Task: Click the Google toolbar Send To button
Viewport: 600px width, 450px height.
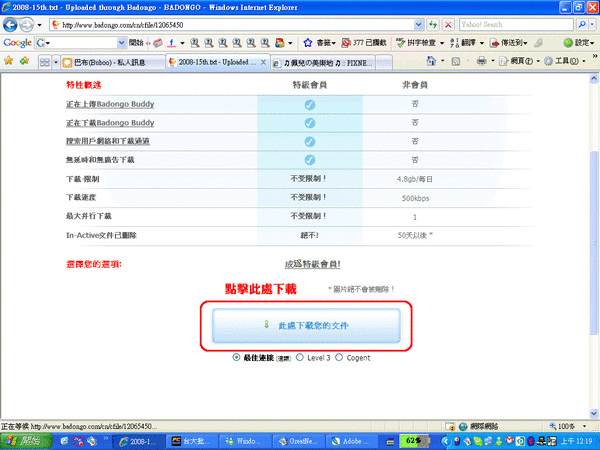Action: pos(509,42)
